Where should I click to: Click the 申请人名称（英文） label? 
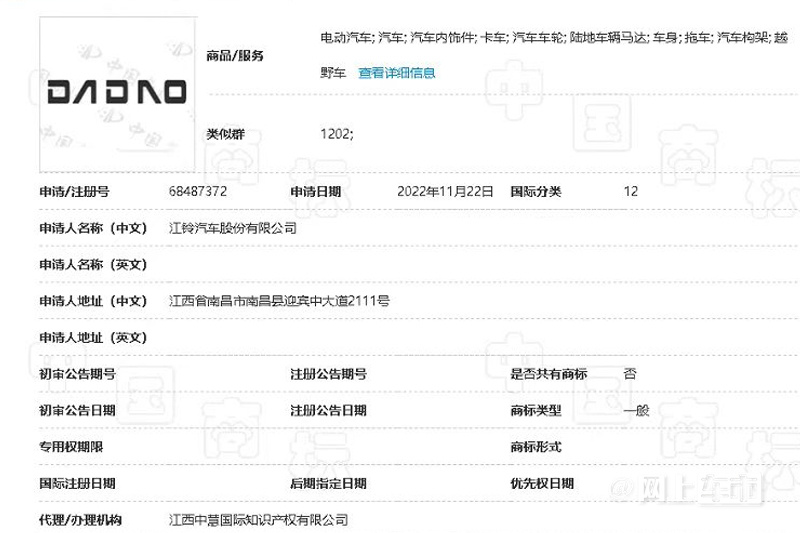93,265
